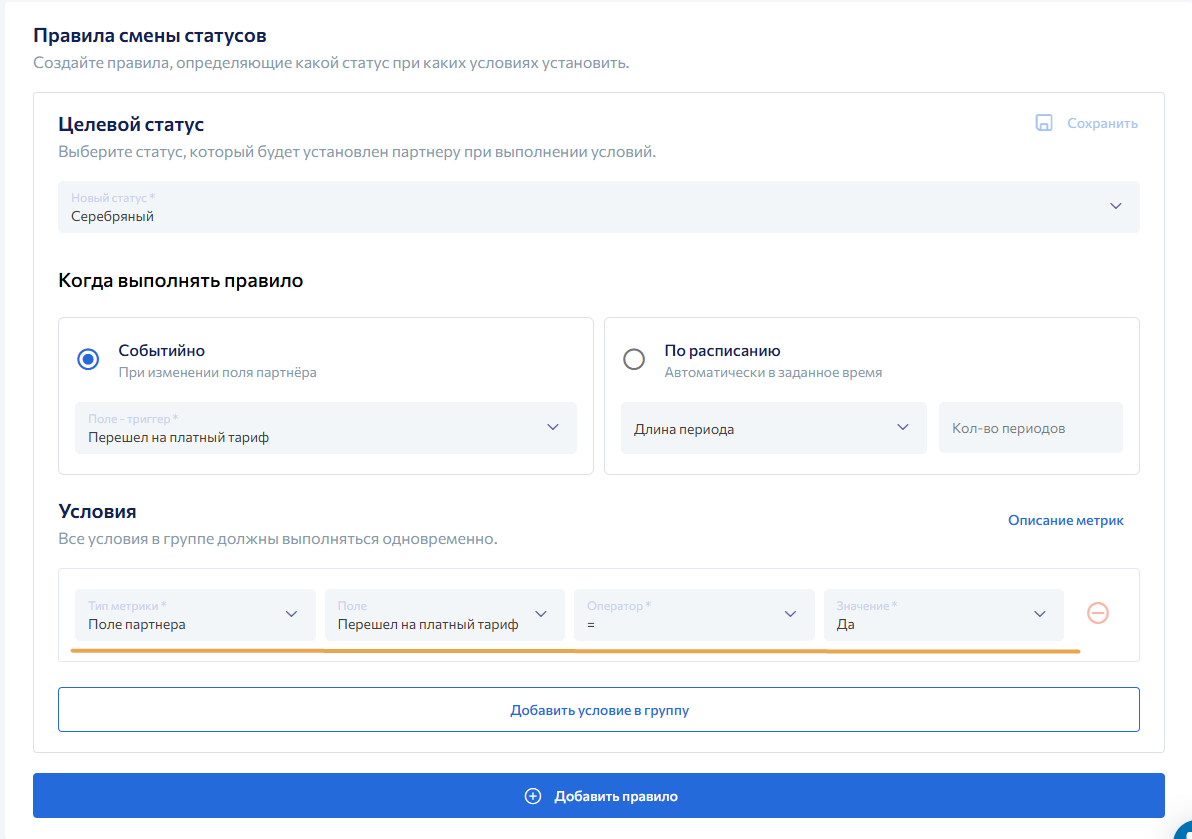Click the Кол-во периодов input field
Viewport: 1192px width, 839px height.
(1030, 428)
